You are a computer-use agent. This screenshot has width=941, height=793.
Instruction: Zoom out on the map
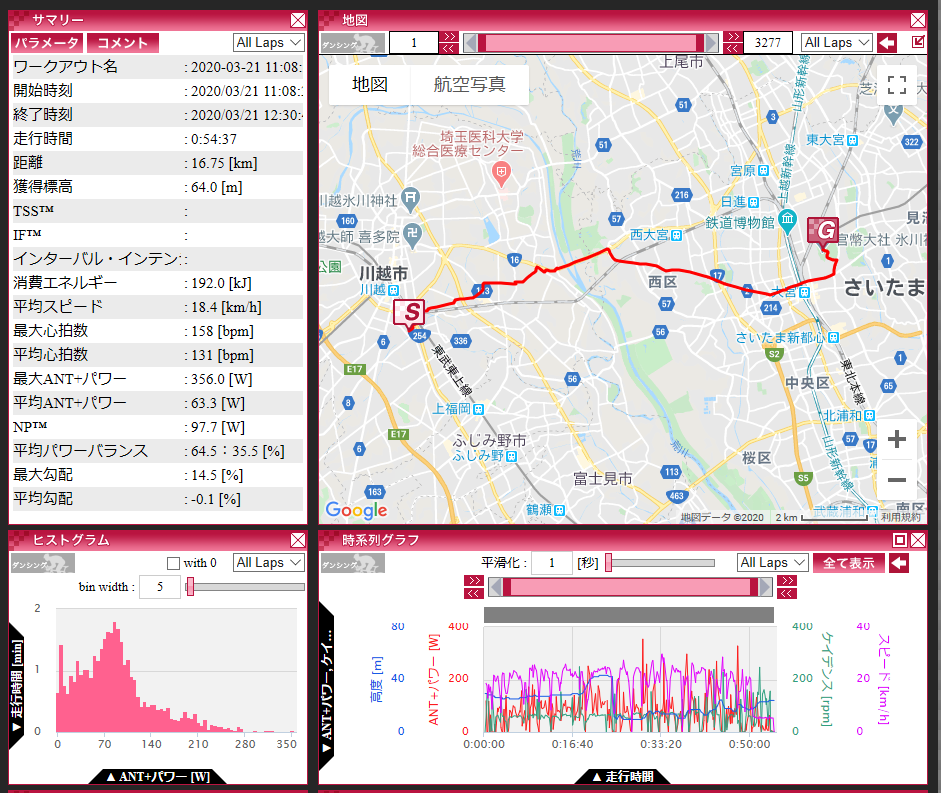point(896,479)
